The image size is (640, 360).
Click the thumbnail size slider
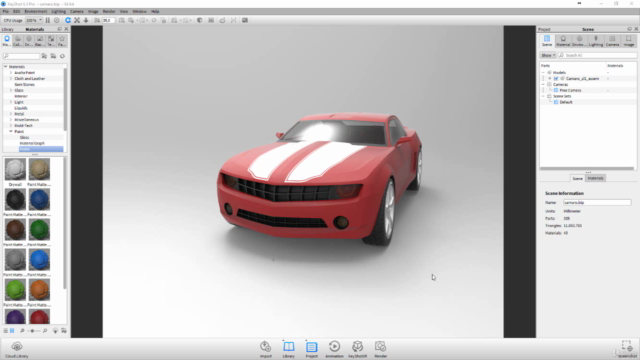pyautogui.click(x=33, y=331)
